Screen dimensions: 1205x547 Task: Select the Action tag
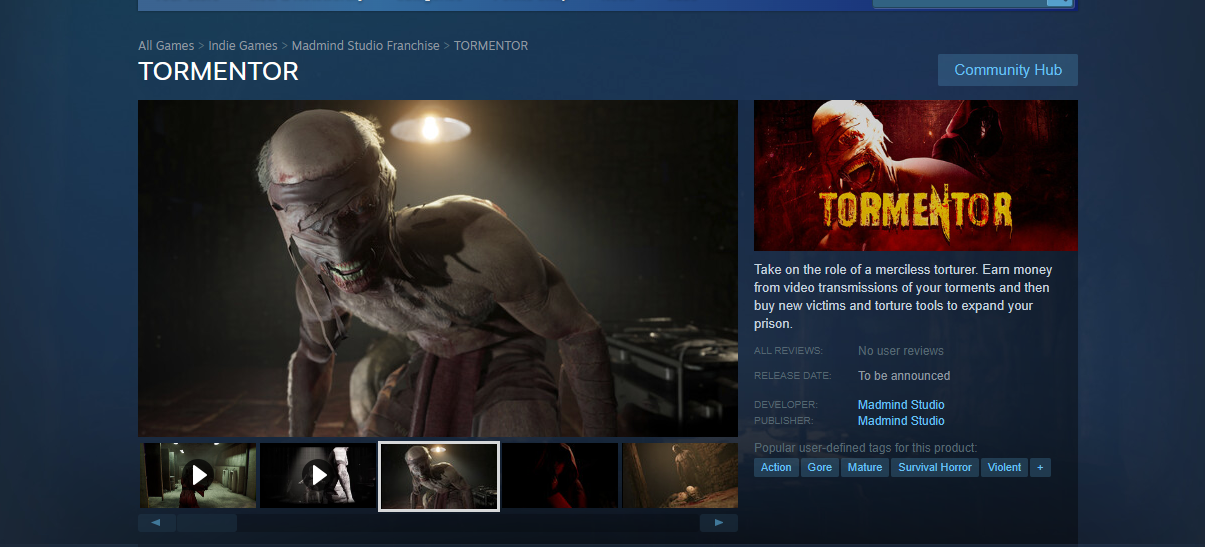click(776, 467)
